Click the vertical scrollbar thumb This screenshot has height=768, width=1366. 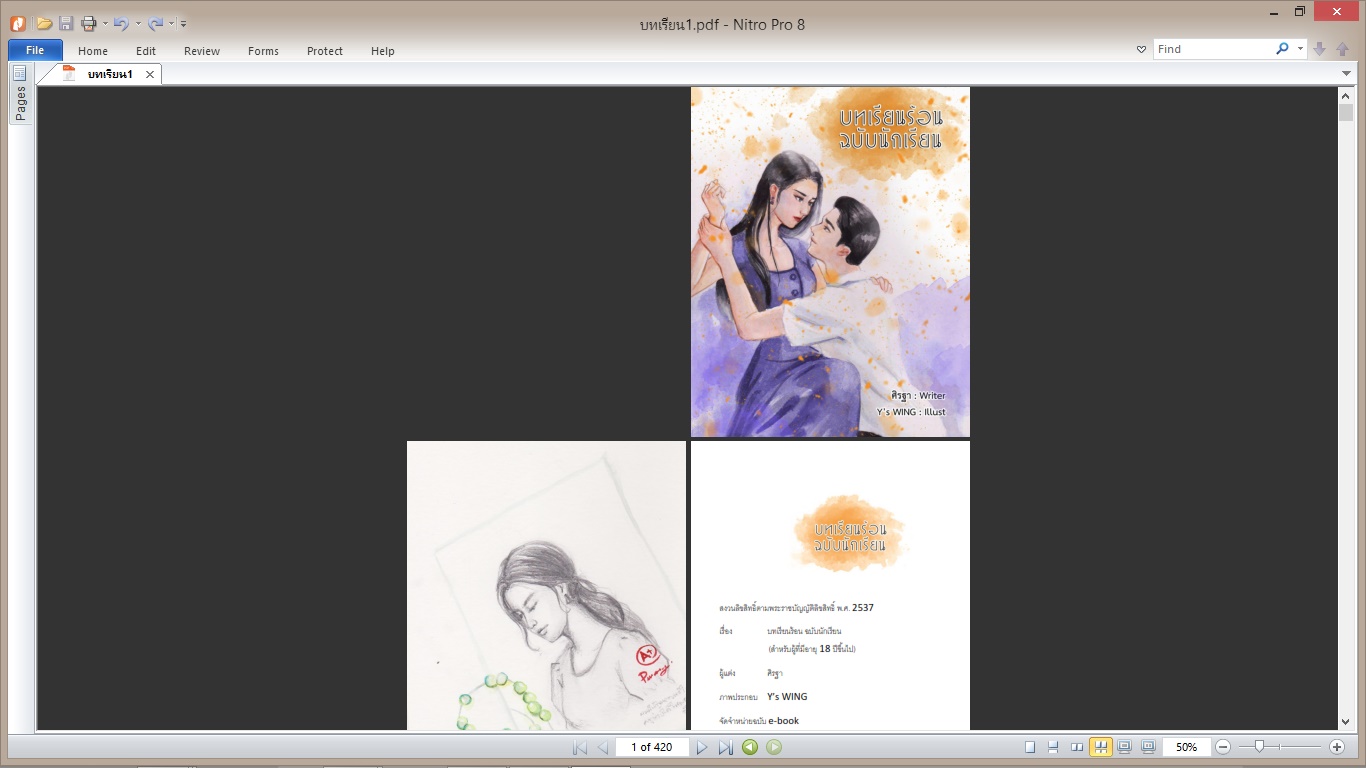tap(1346, 112)
